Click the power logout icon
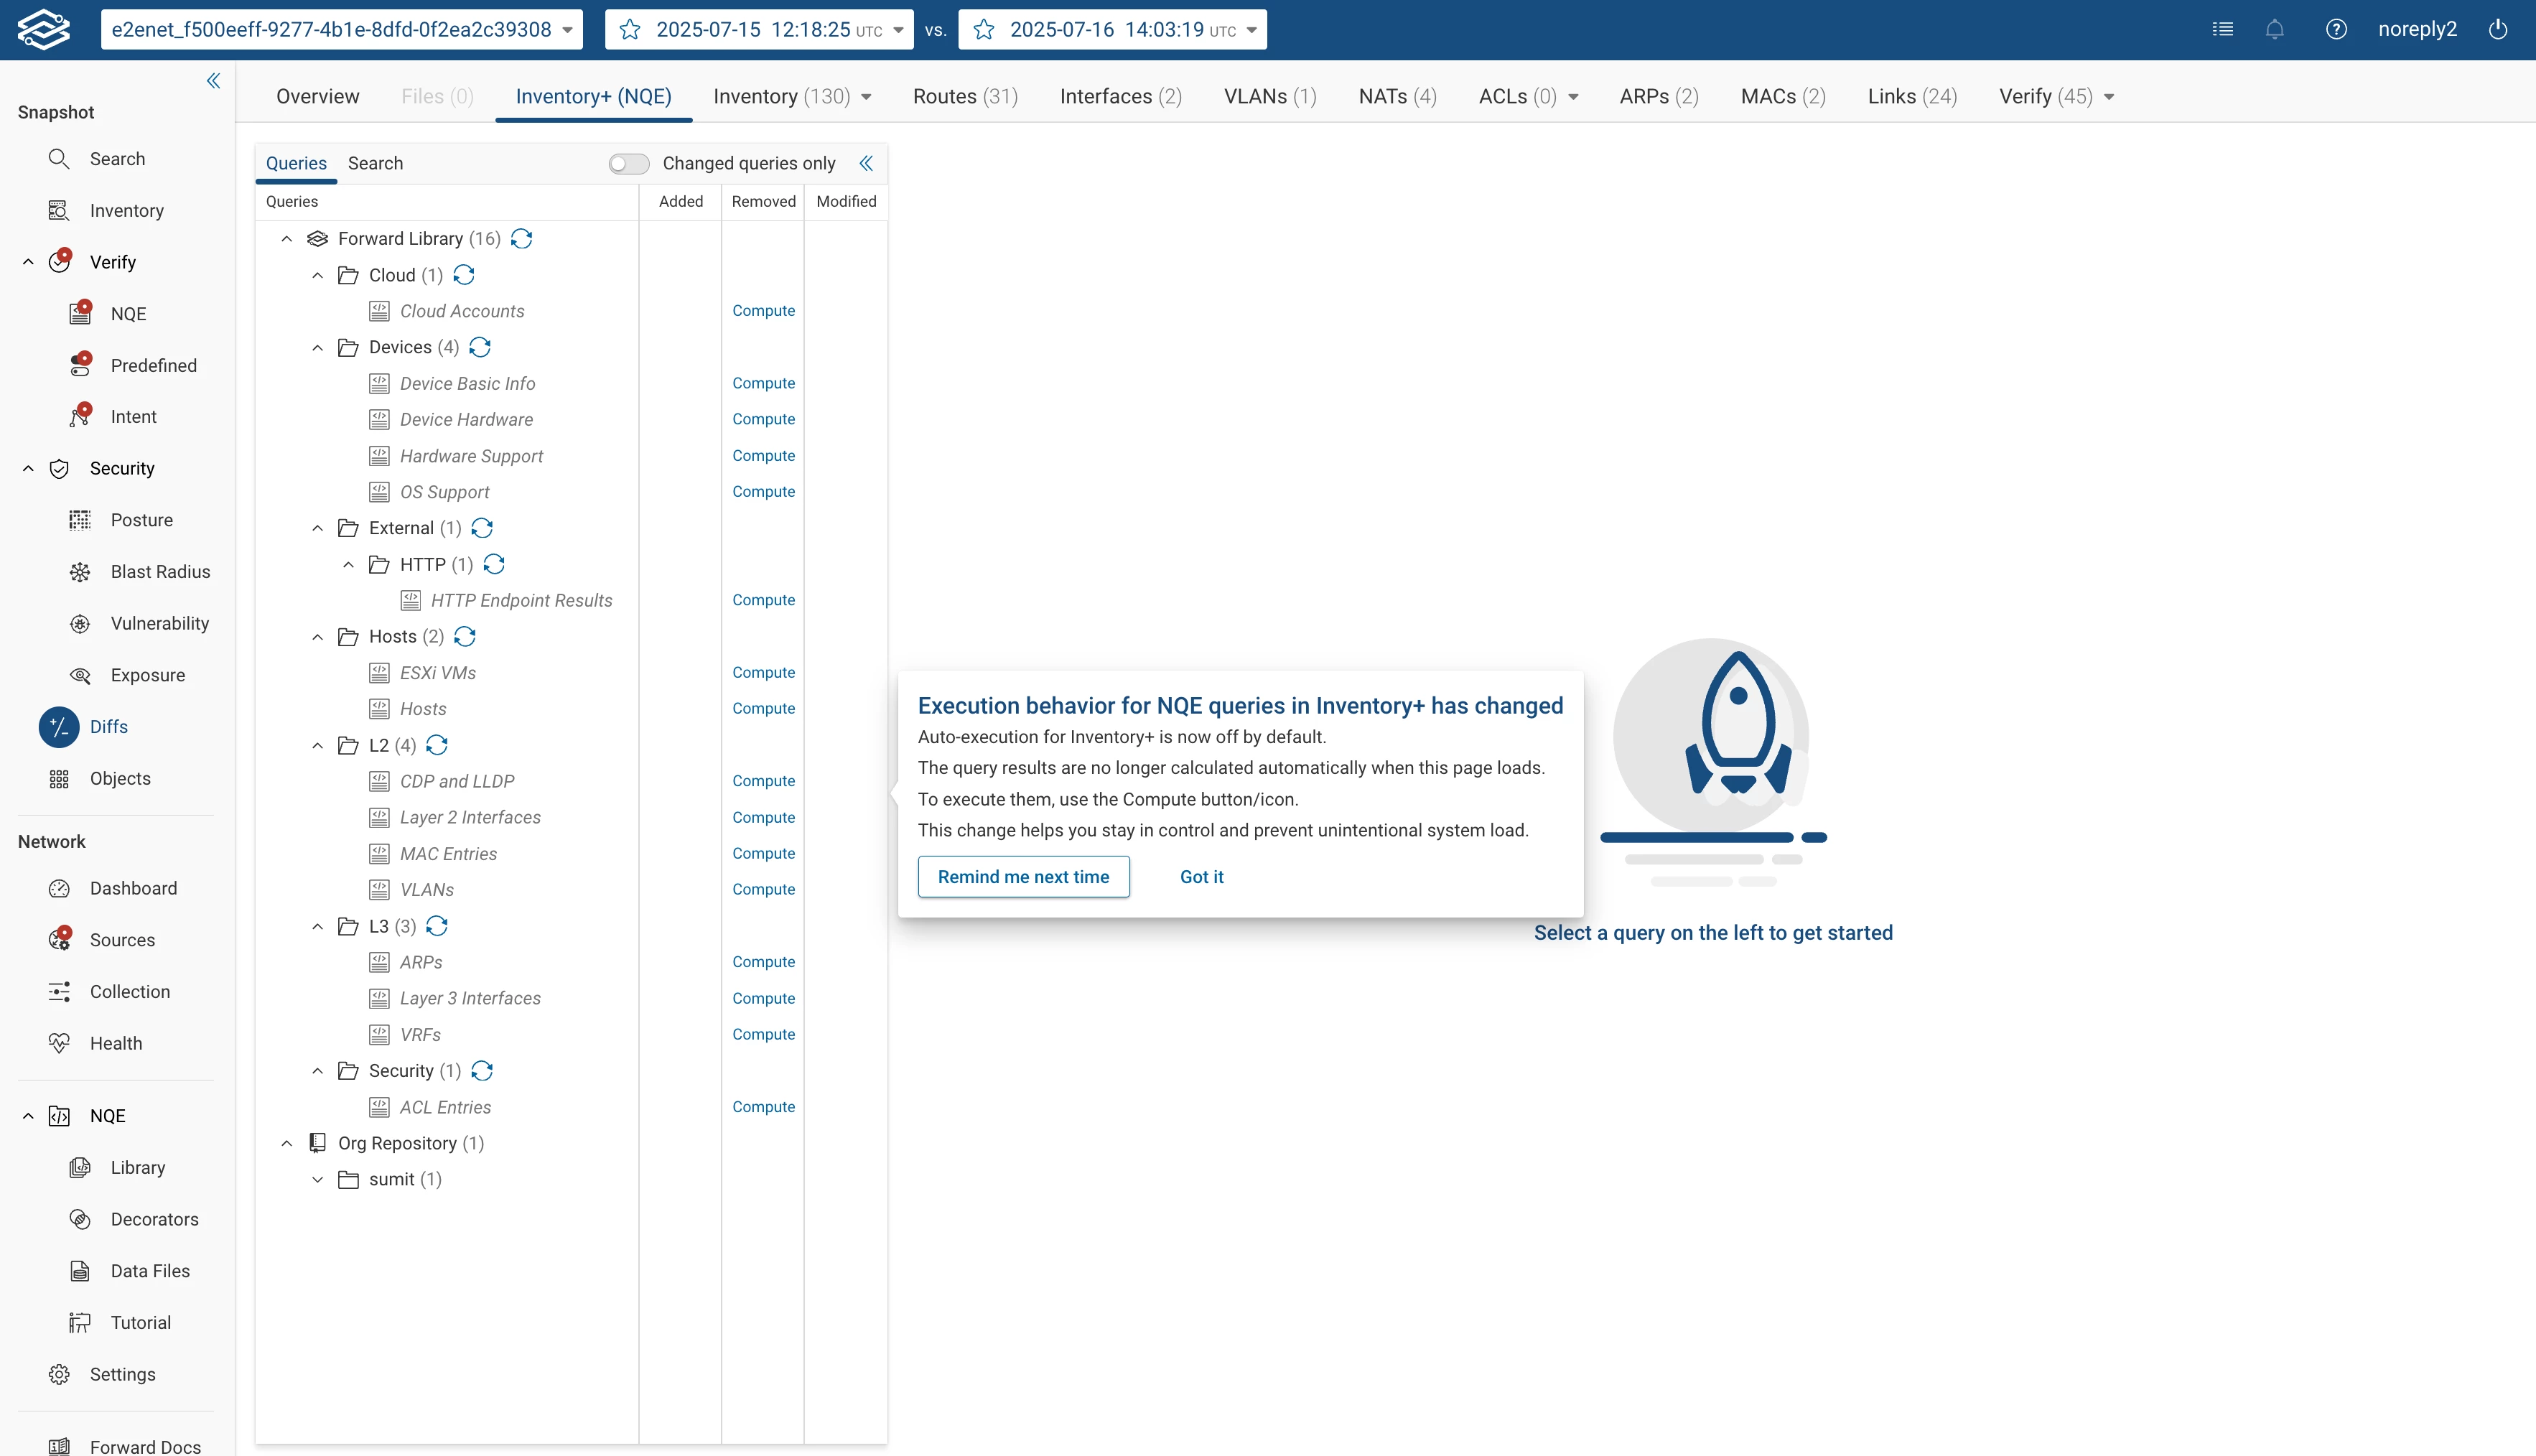Screen dimensions: 2536x1456 click(2497, 29)
